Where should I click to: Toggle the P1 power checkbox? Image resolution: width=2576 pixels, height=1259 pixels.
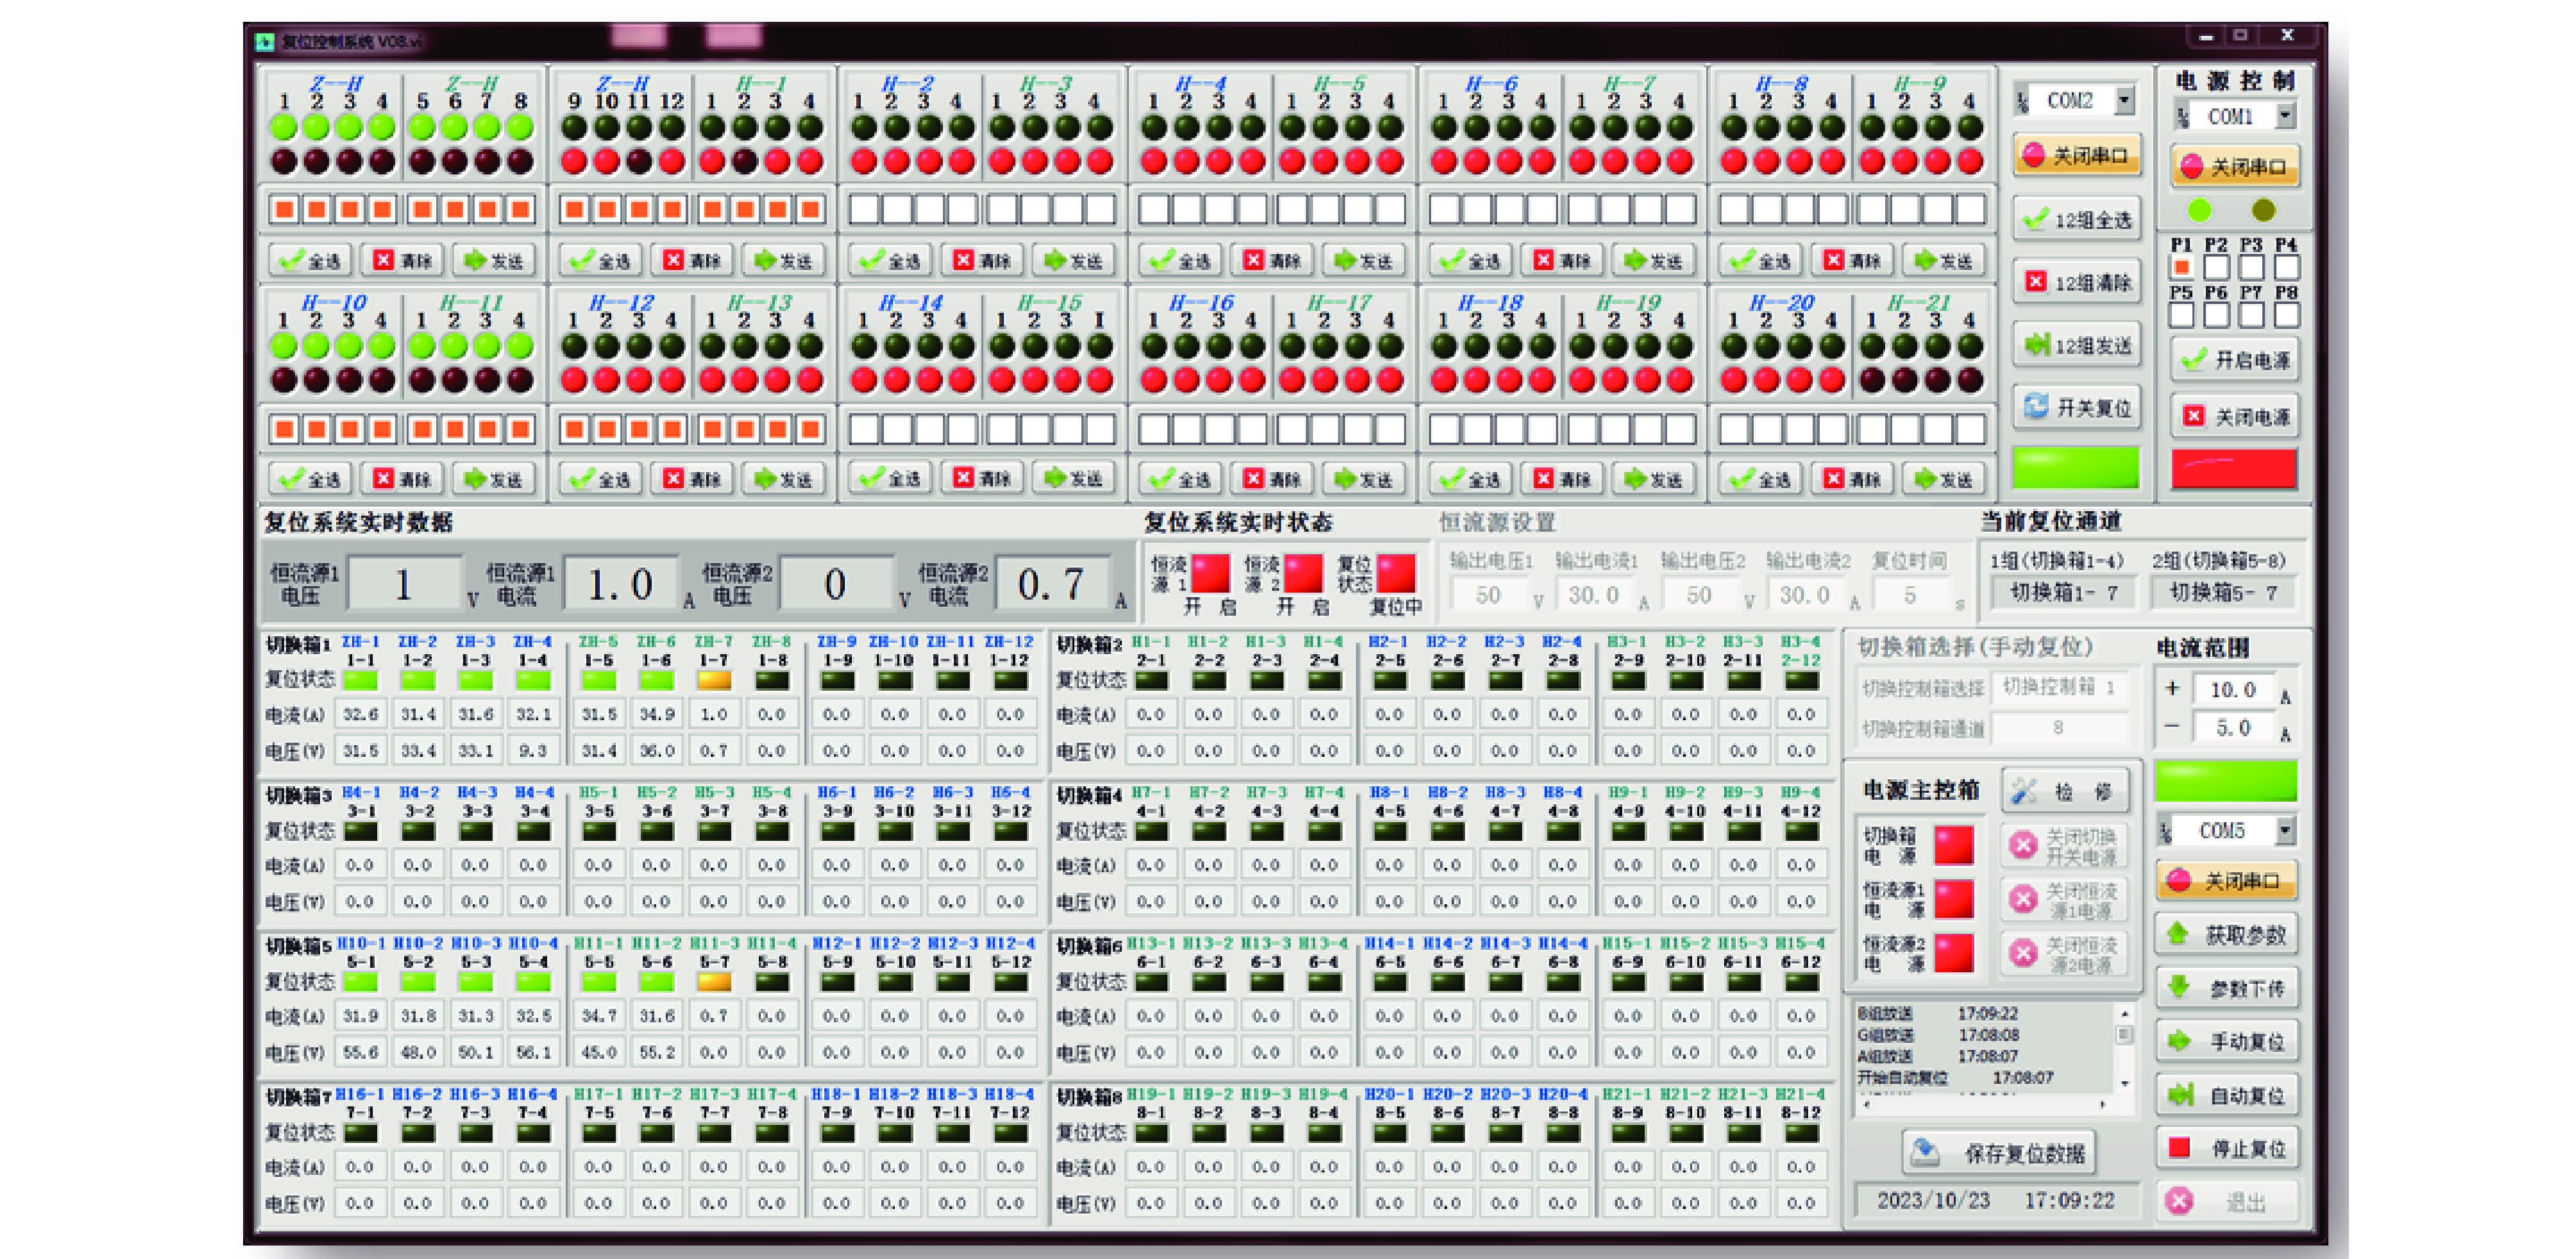coord(2181,267)
